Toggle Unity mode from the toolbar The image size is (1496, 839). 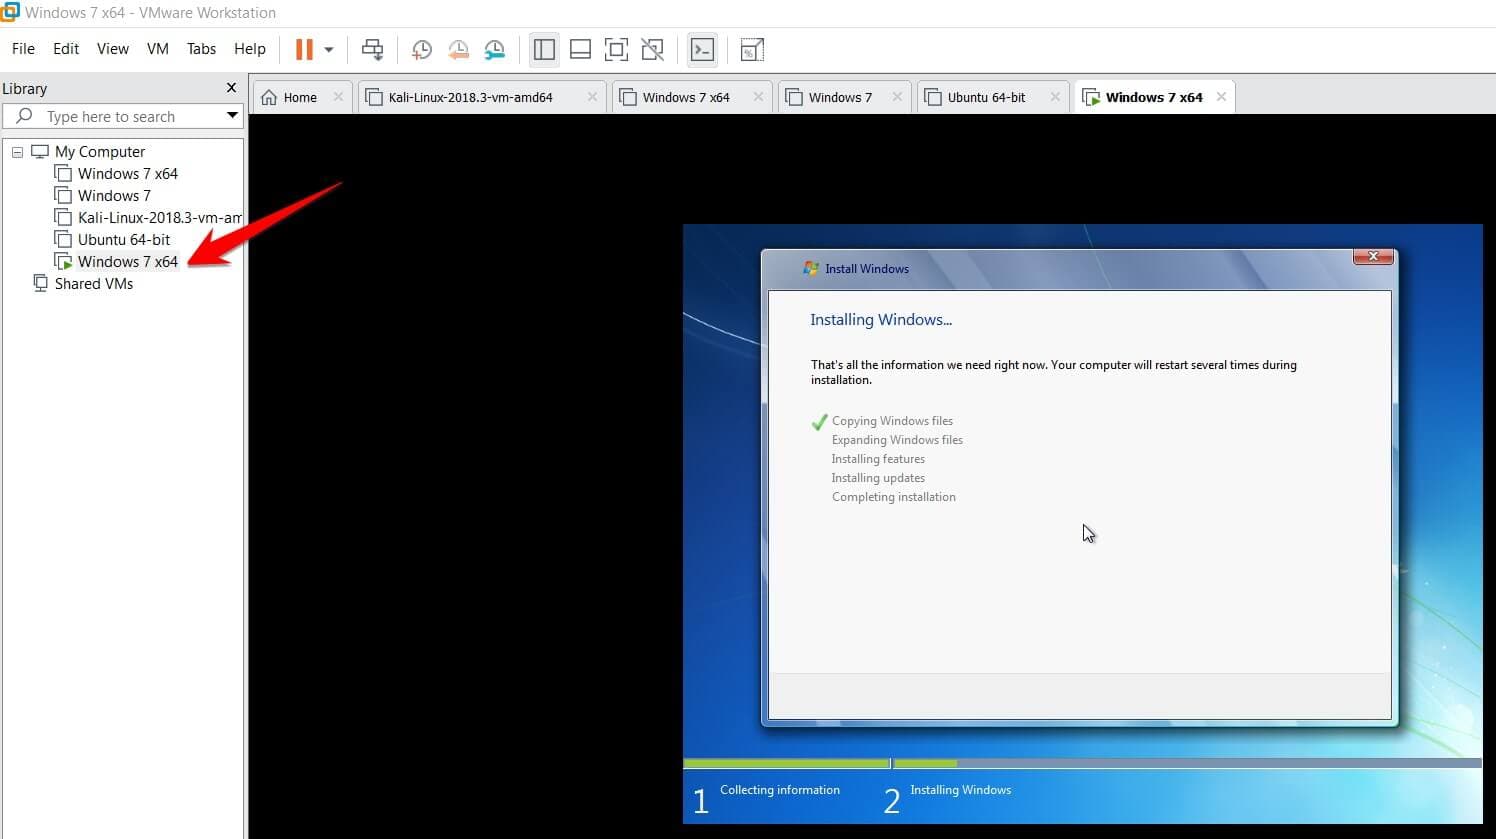(x=652, y=49)
